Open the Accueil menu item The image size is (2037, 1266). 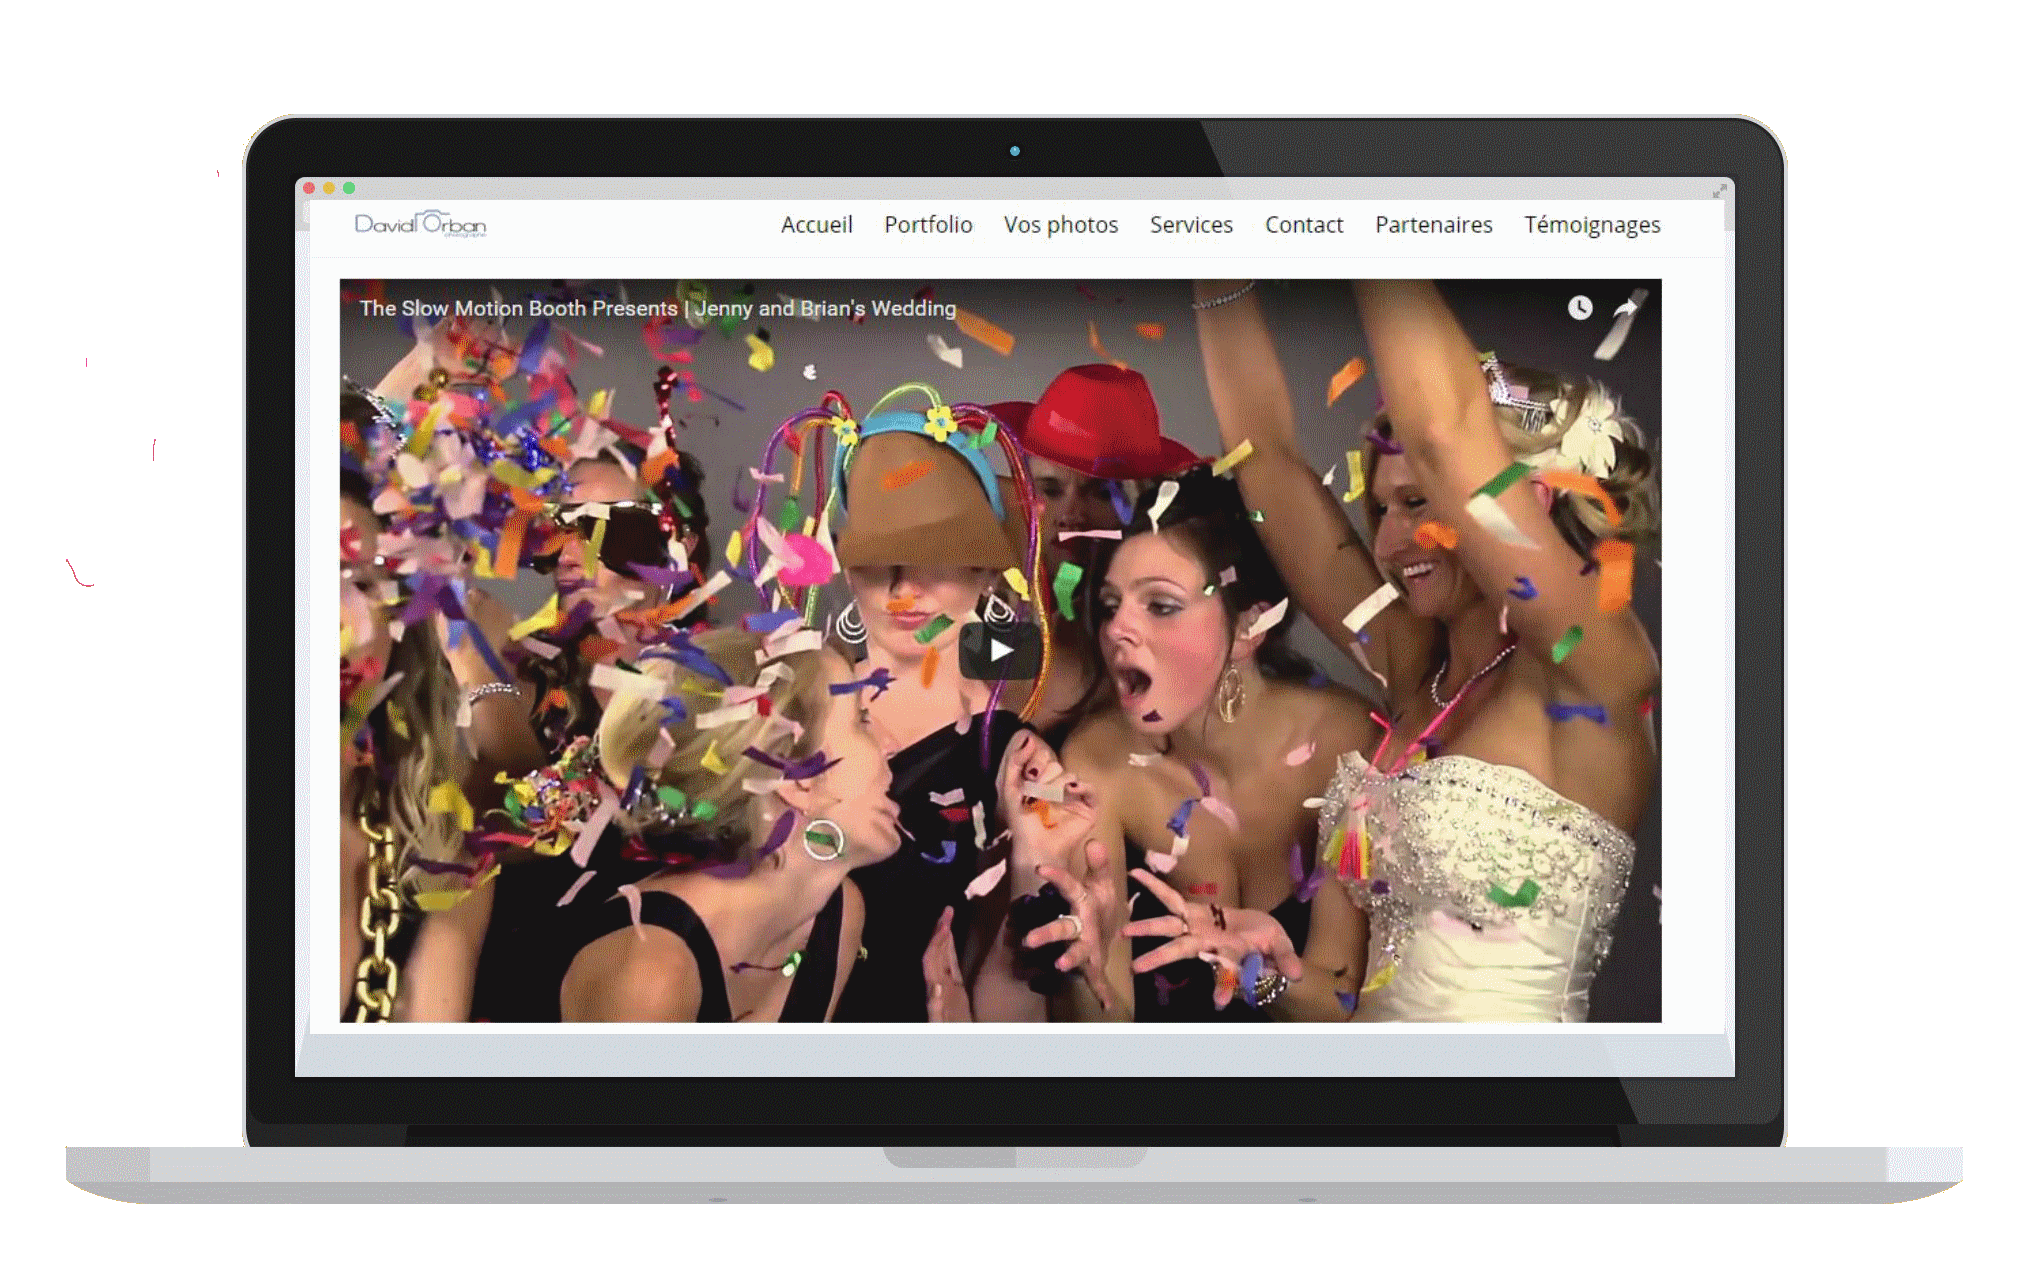click(816, 225)
